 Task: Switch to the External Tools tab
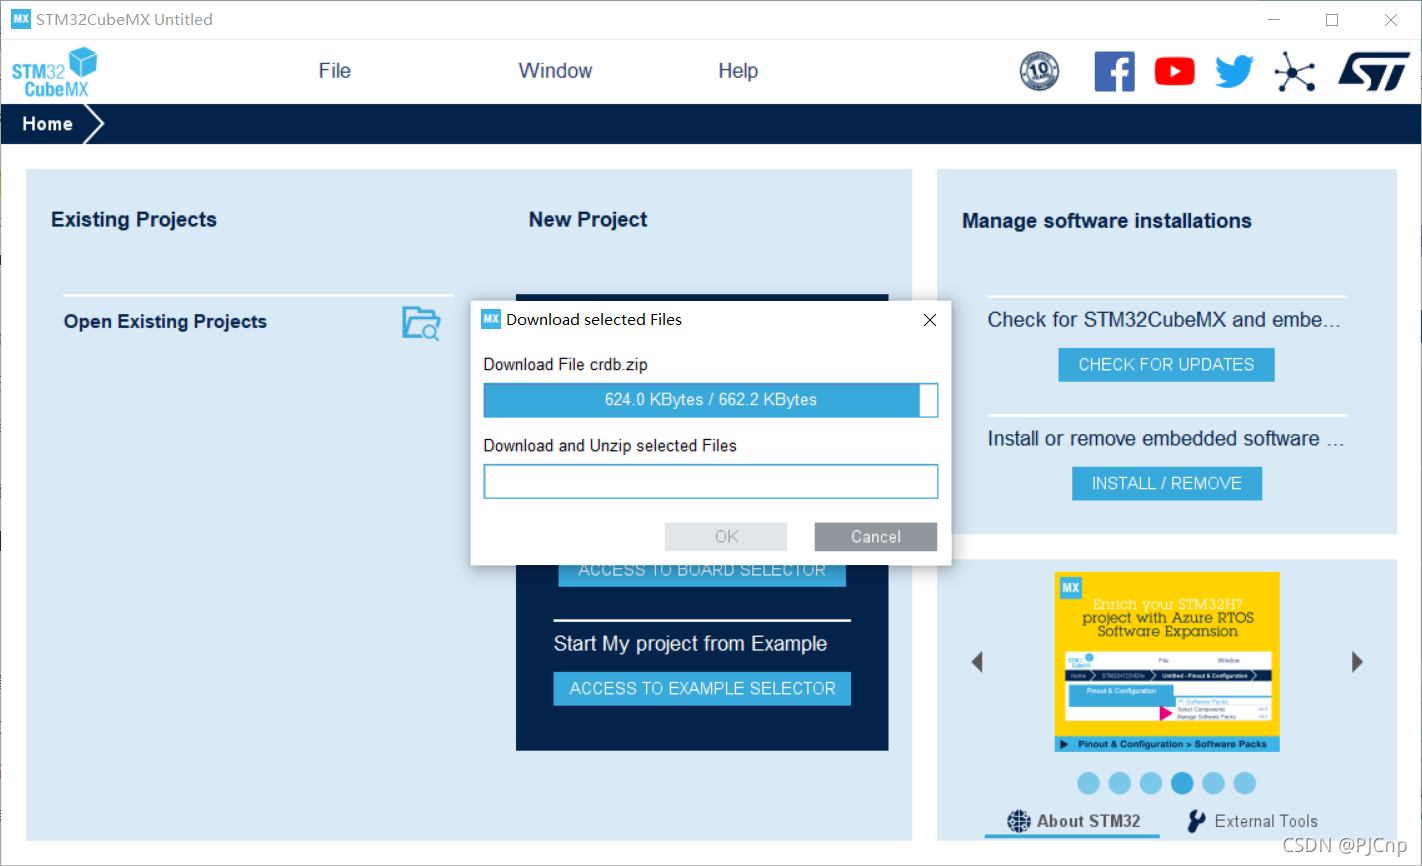click(1252, 821)
